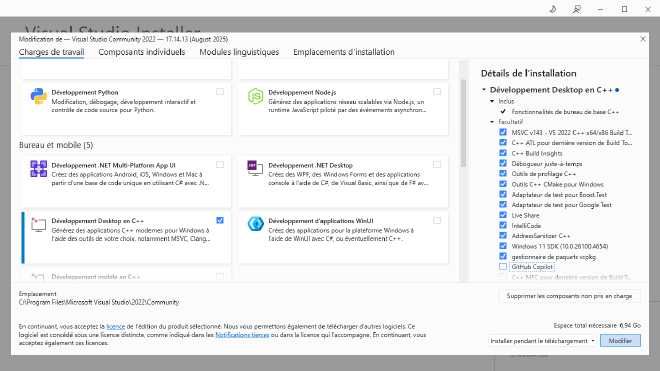Click the WinUI applications workload icon

(255, 224)
